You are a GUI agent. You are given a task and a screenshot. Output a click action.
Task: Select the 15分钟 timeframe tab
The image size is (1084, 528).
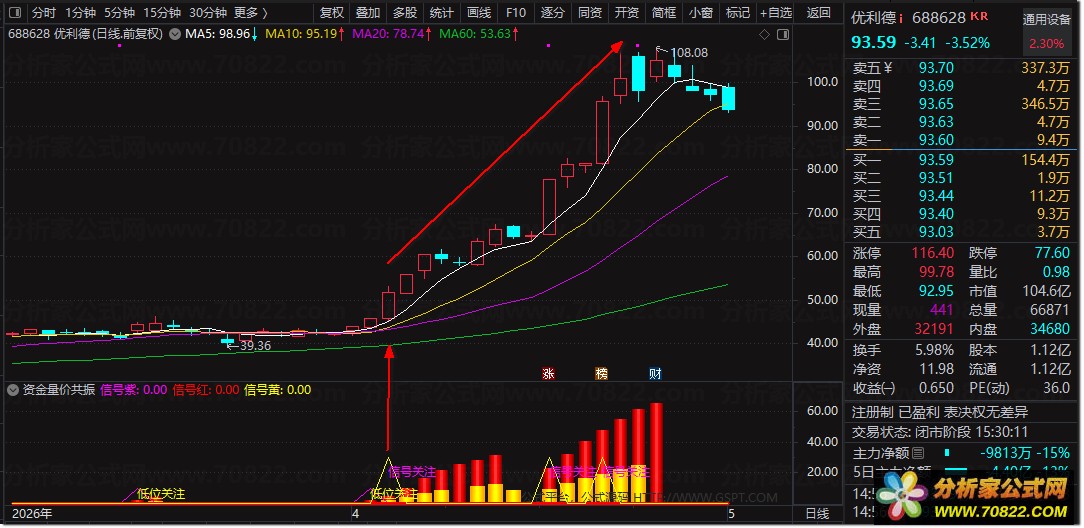162,12
